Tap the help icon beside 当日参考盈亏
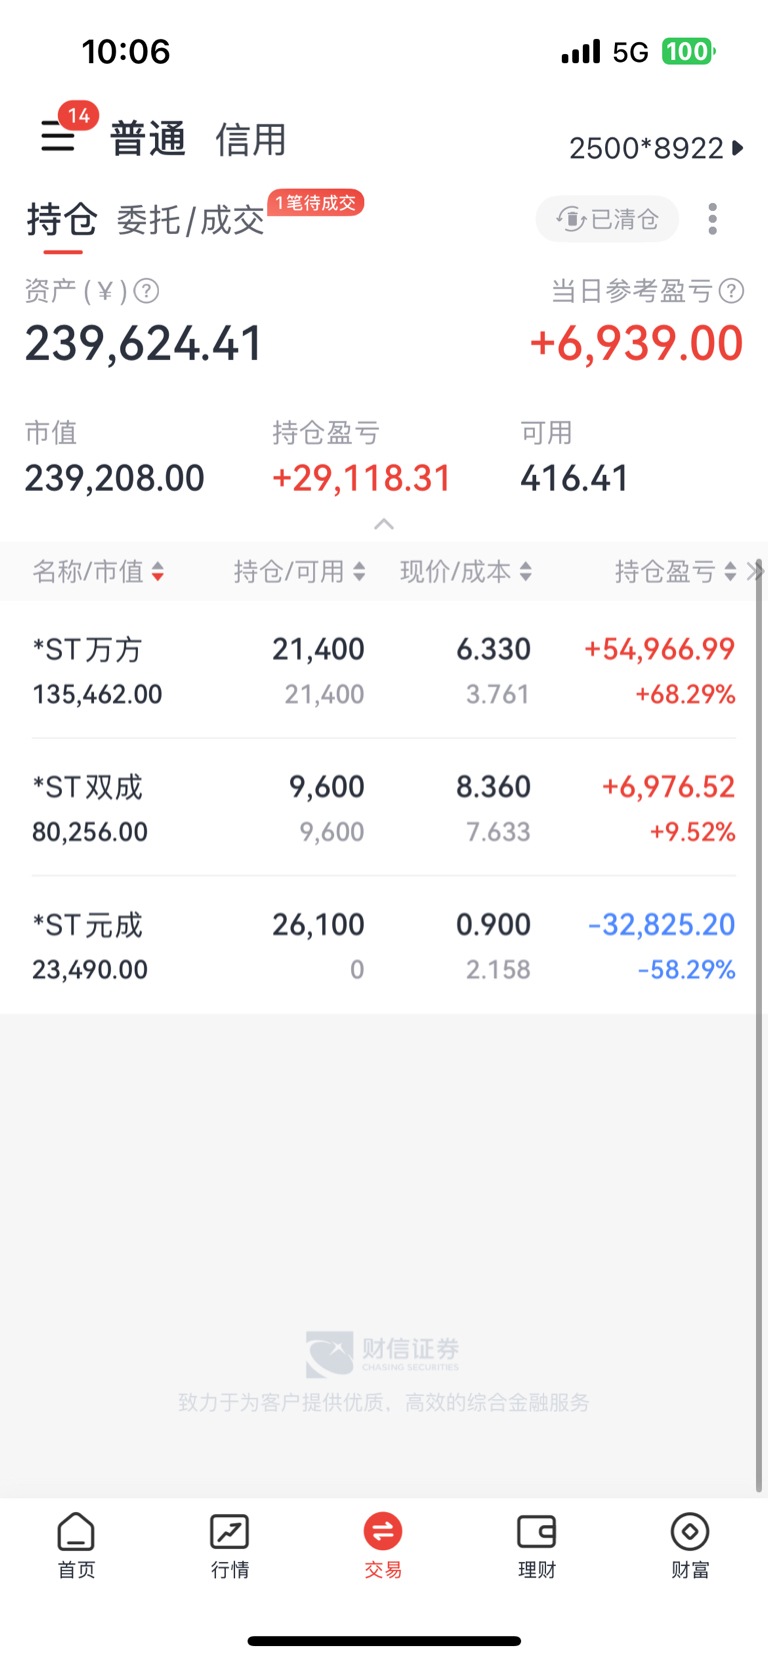Viewport: 768px width, 1663px height. click(732, 291)
